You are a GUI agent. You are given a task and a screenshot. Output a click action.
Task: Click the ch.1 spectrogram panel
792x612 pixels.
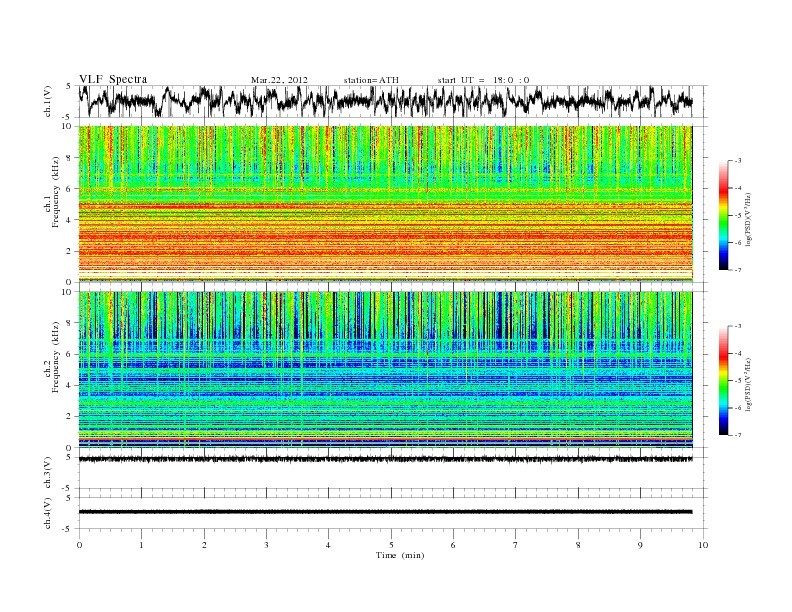(x=385, y=204)
